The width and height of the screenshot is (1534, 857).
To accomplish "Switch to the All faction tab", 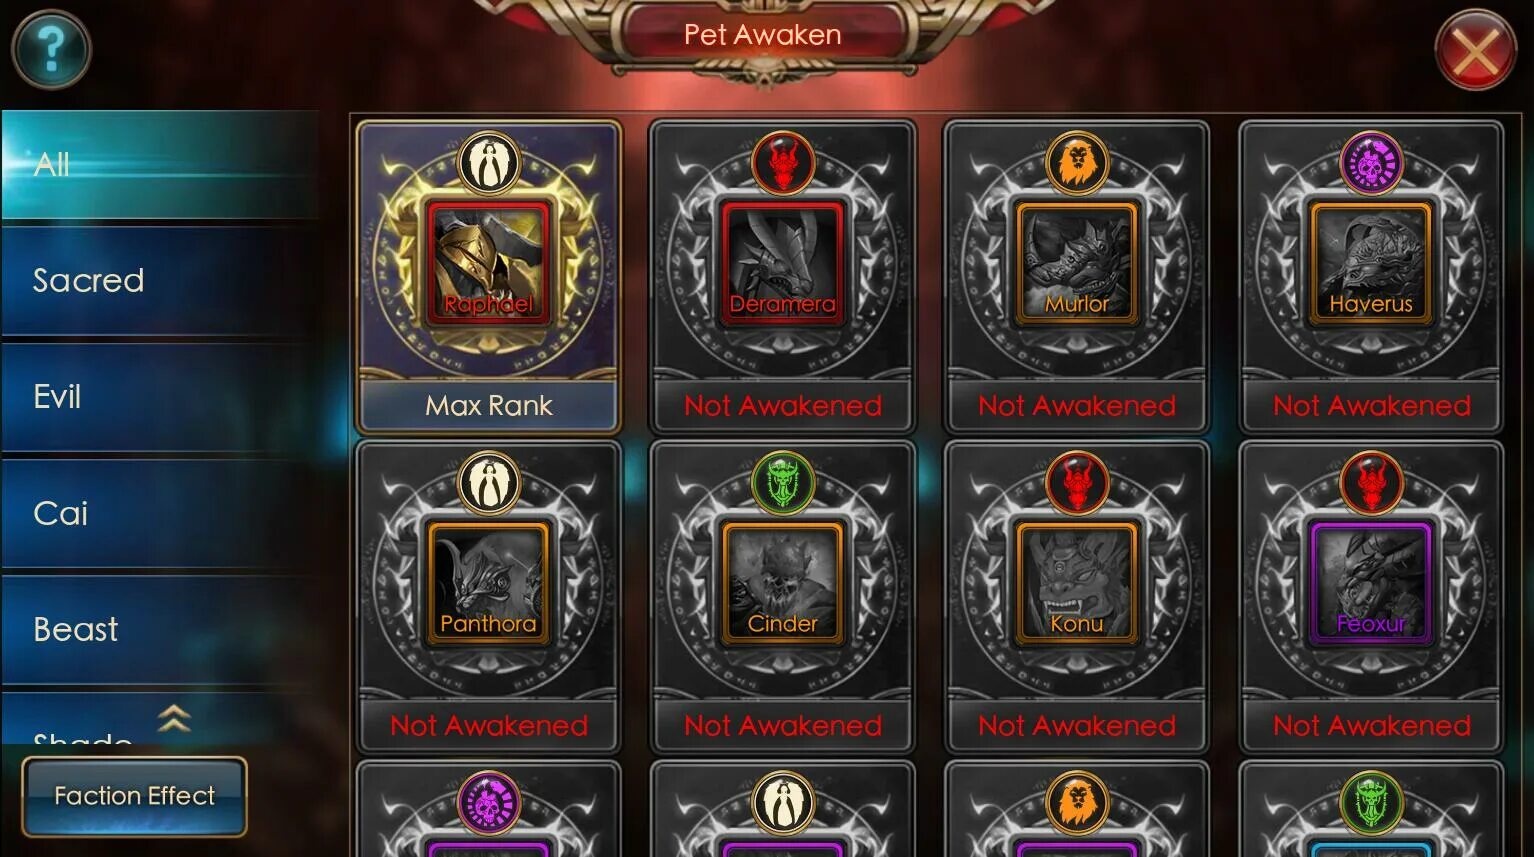I will pos(160,164).
